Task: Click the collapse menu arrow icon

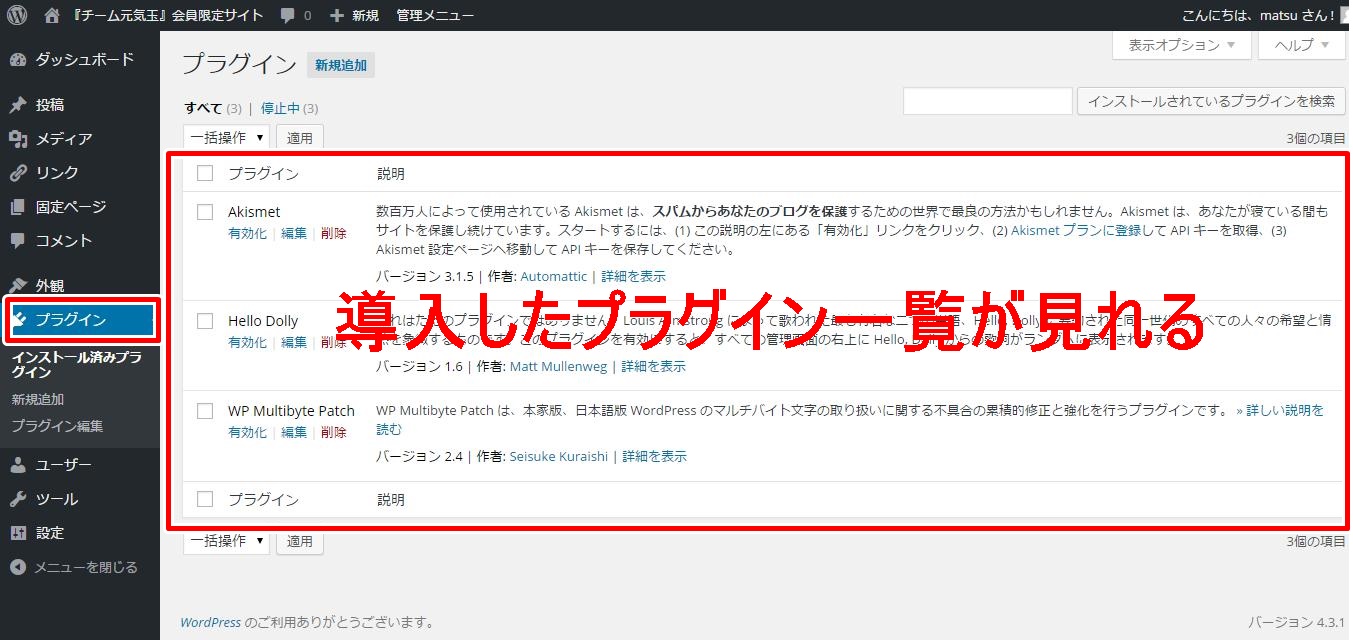Action: point(18,567)
